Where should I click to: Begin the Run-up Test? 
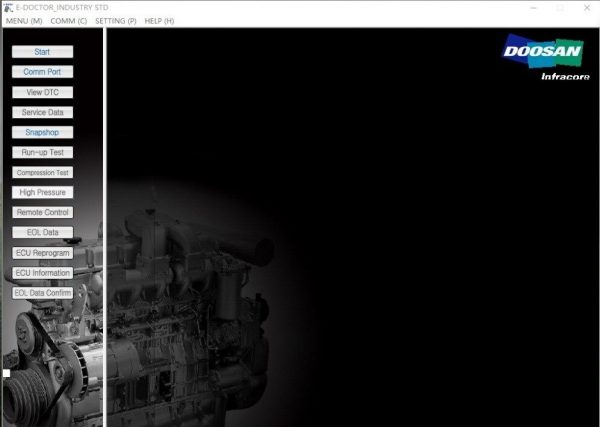42,152
